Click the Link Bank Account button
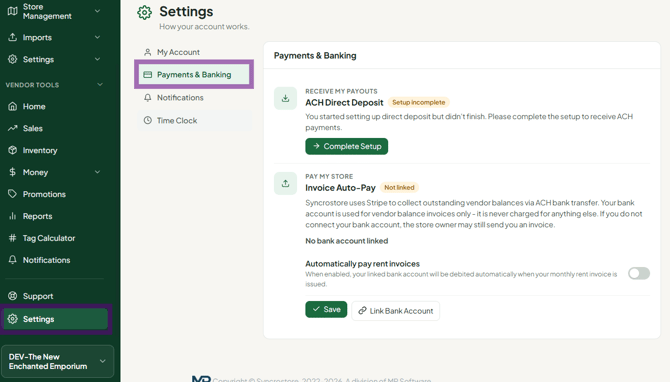 396,311
